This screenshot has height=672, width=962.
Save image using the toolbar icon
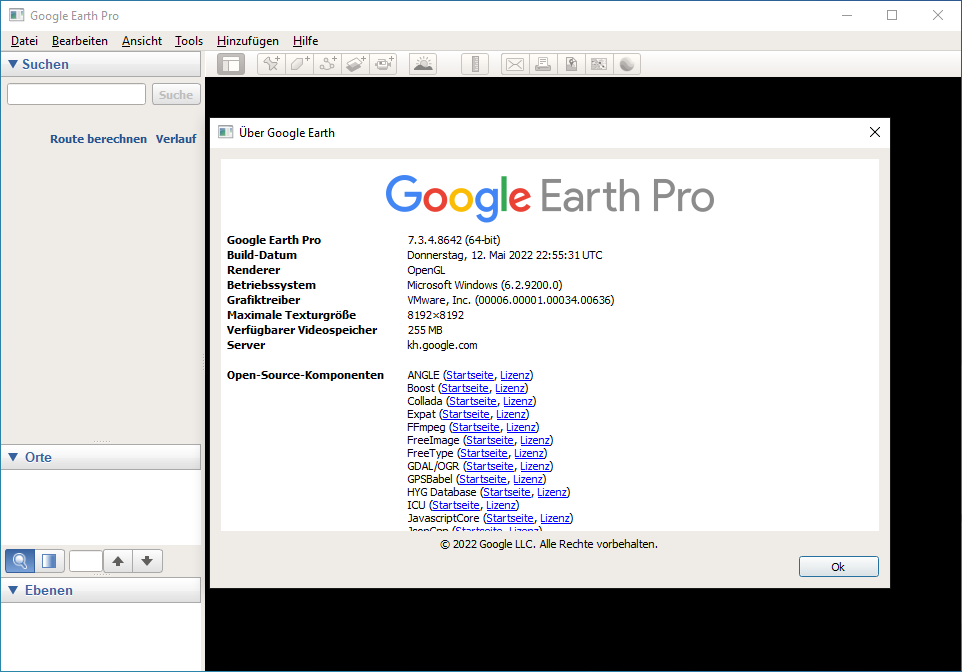[571, 64]
